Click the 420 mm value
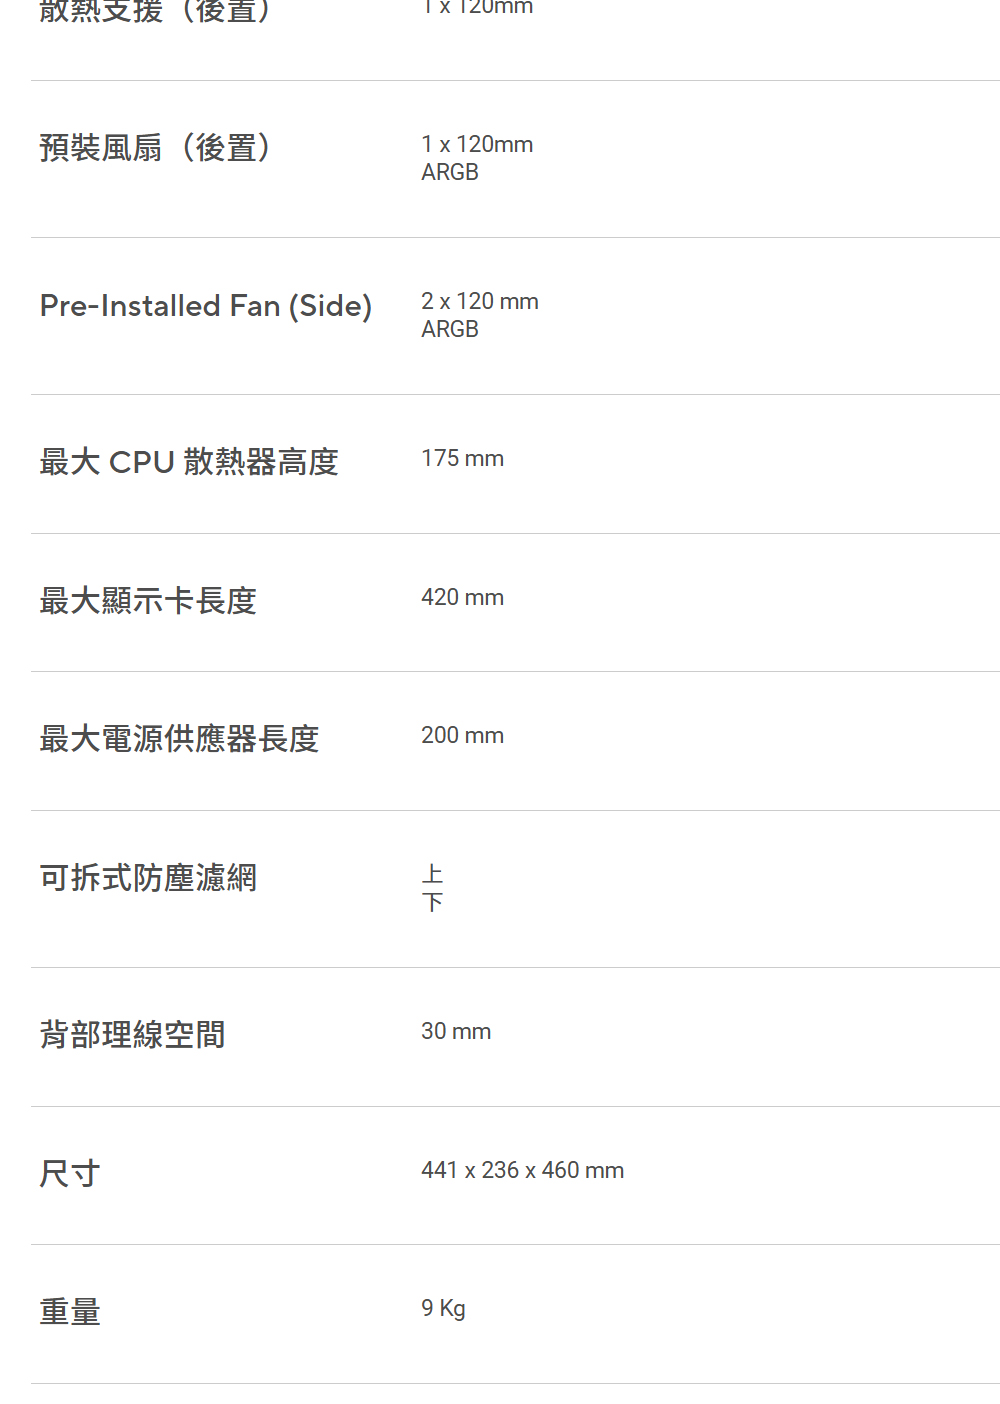1000x1404 pixels. (463, 597)
